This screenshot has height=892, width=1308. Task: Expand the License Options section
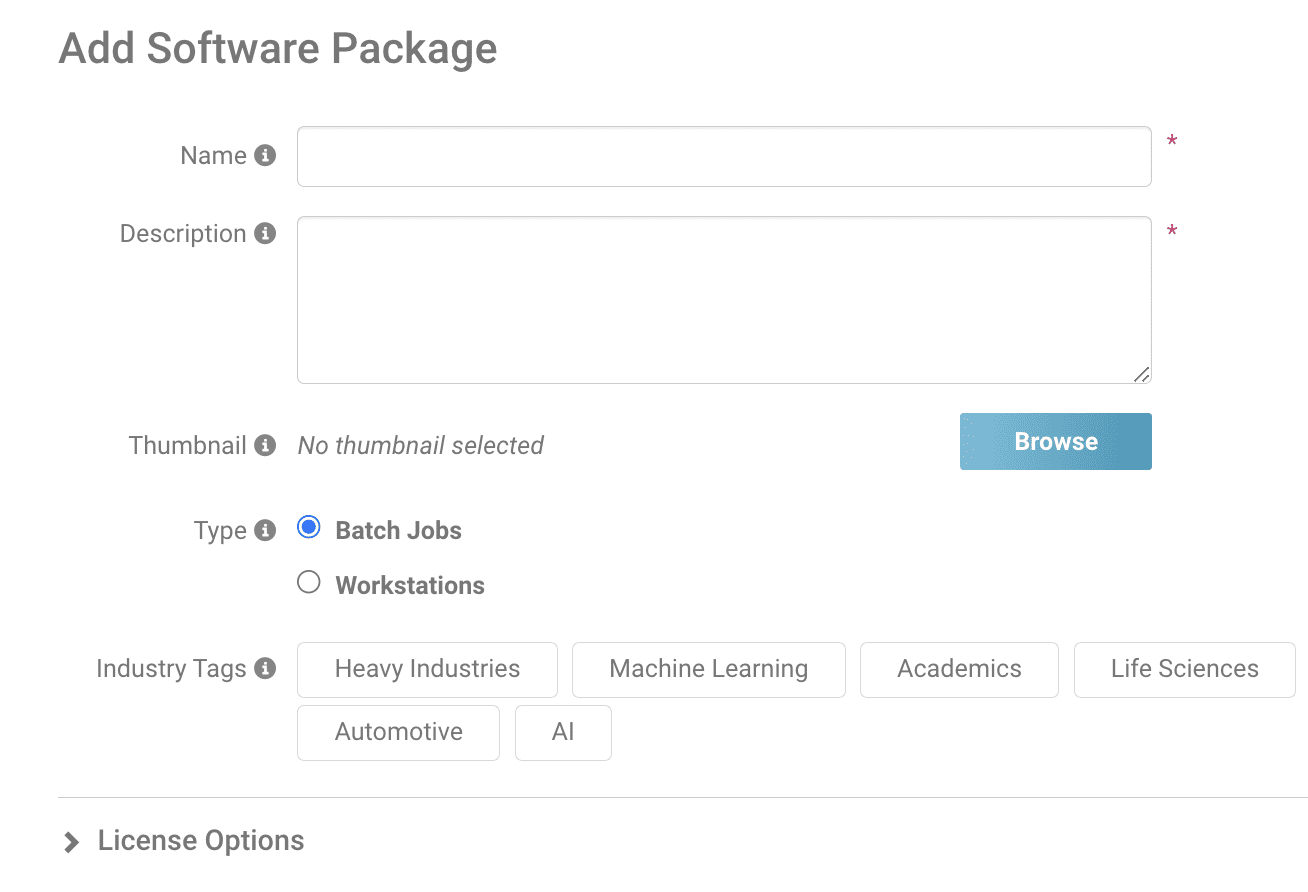click(x=200, y=840)
